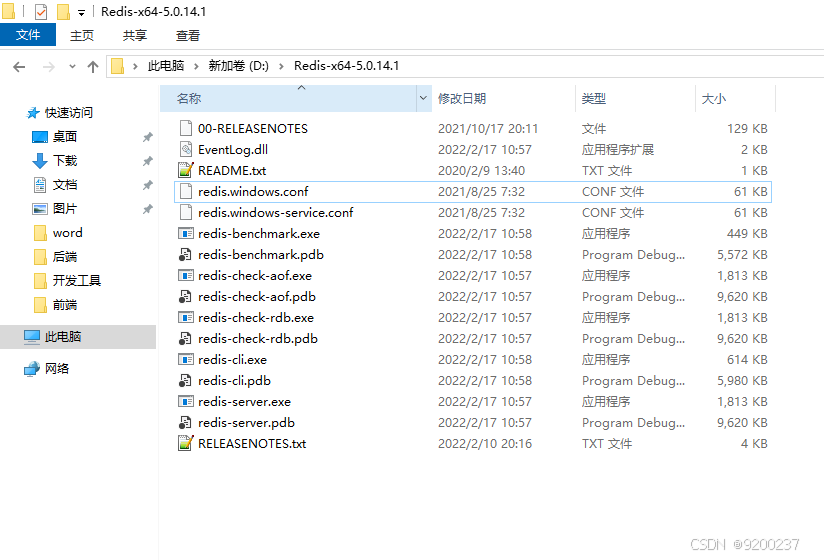
Task: Open 文档 in the quick access list
Action: 65,184
